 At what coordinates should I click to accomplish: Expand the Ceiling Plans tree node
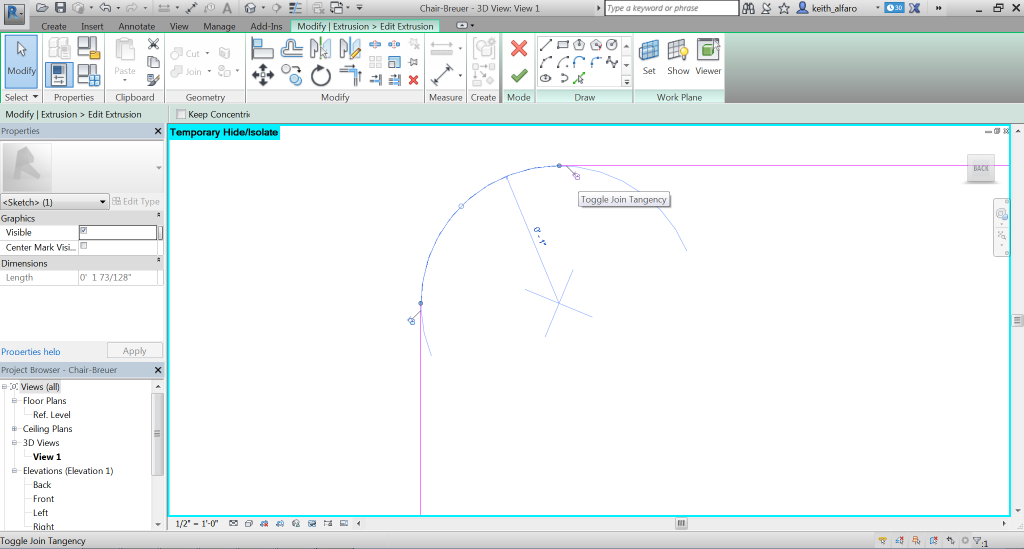coord(15,429)
